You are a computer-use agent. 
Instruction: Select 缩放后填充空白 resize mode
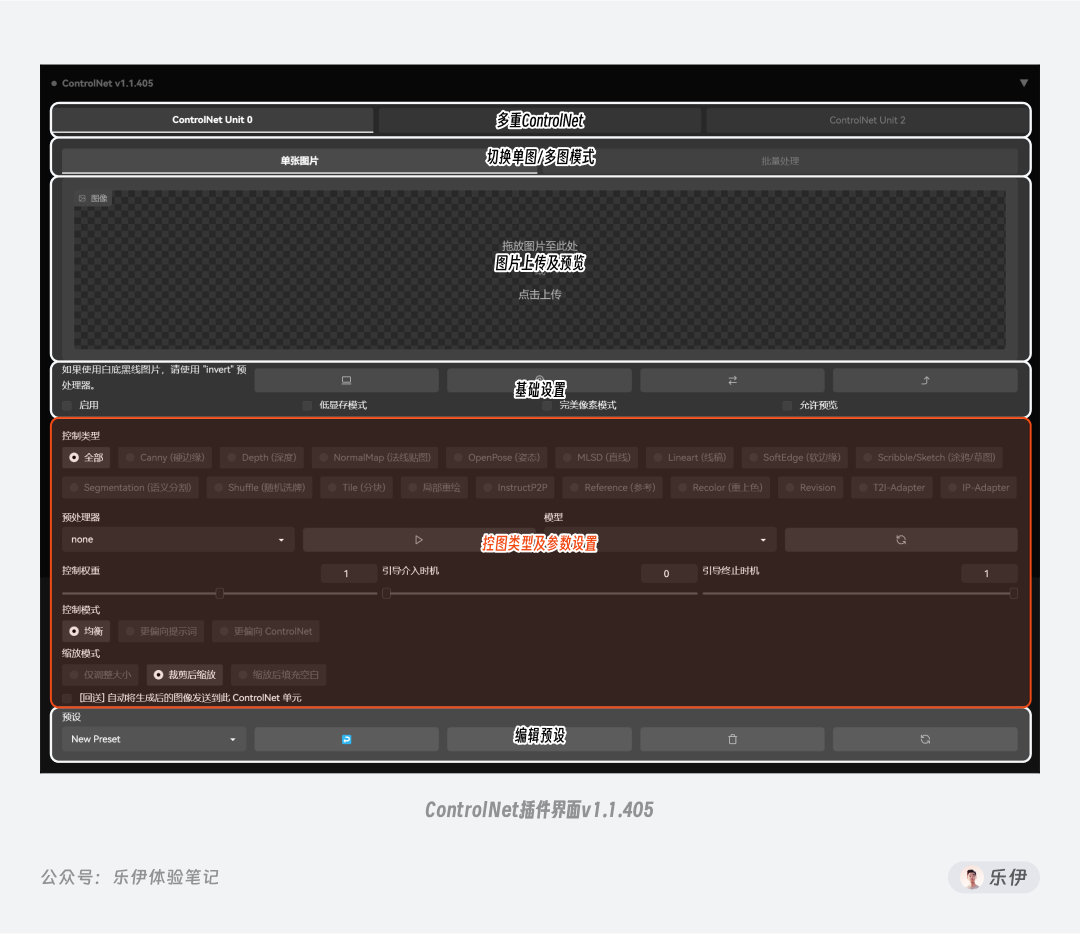click(x=278, y=674)
